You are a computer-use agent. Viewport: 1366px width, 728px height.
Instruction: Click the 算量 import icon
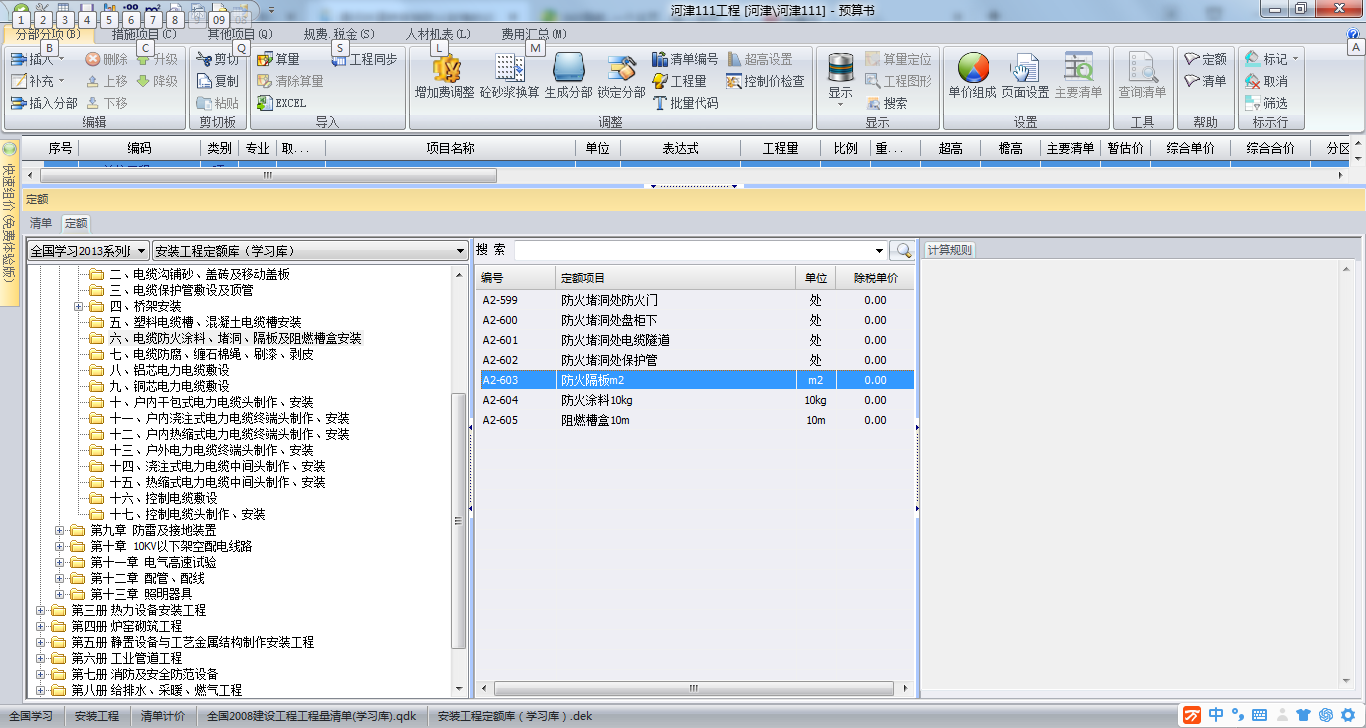click(x=278, y=60)
